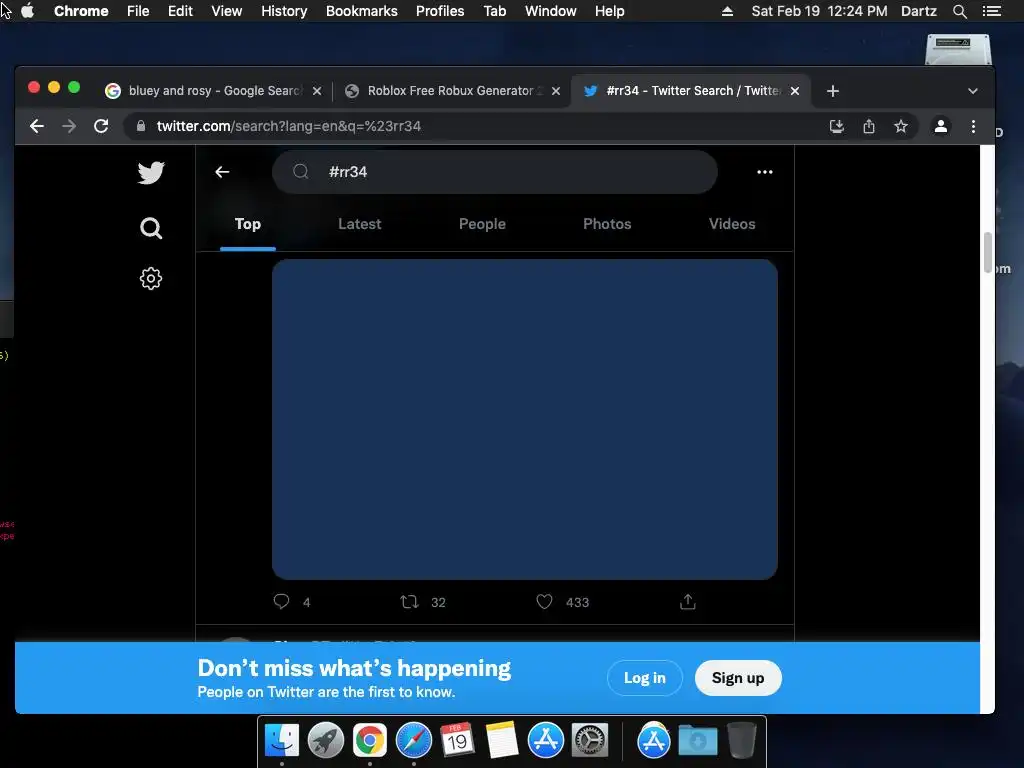Open the File menu
This screenshot has height=768, width=1024.
138,11
